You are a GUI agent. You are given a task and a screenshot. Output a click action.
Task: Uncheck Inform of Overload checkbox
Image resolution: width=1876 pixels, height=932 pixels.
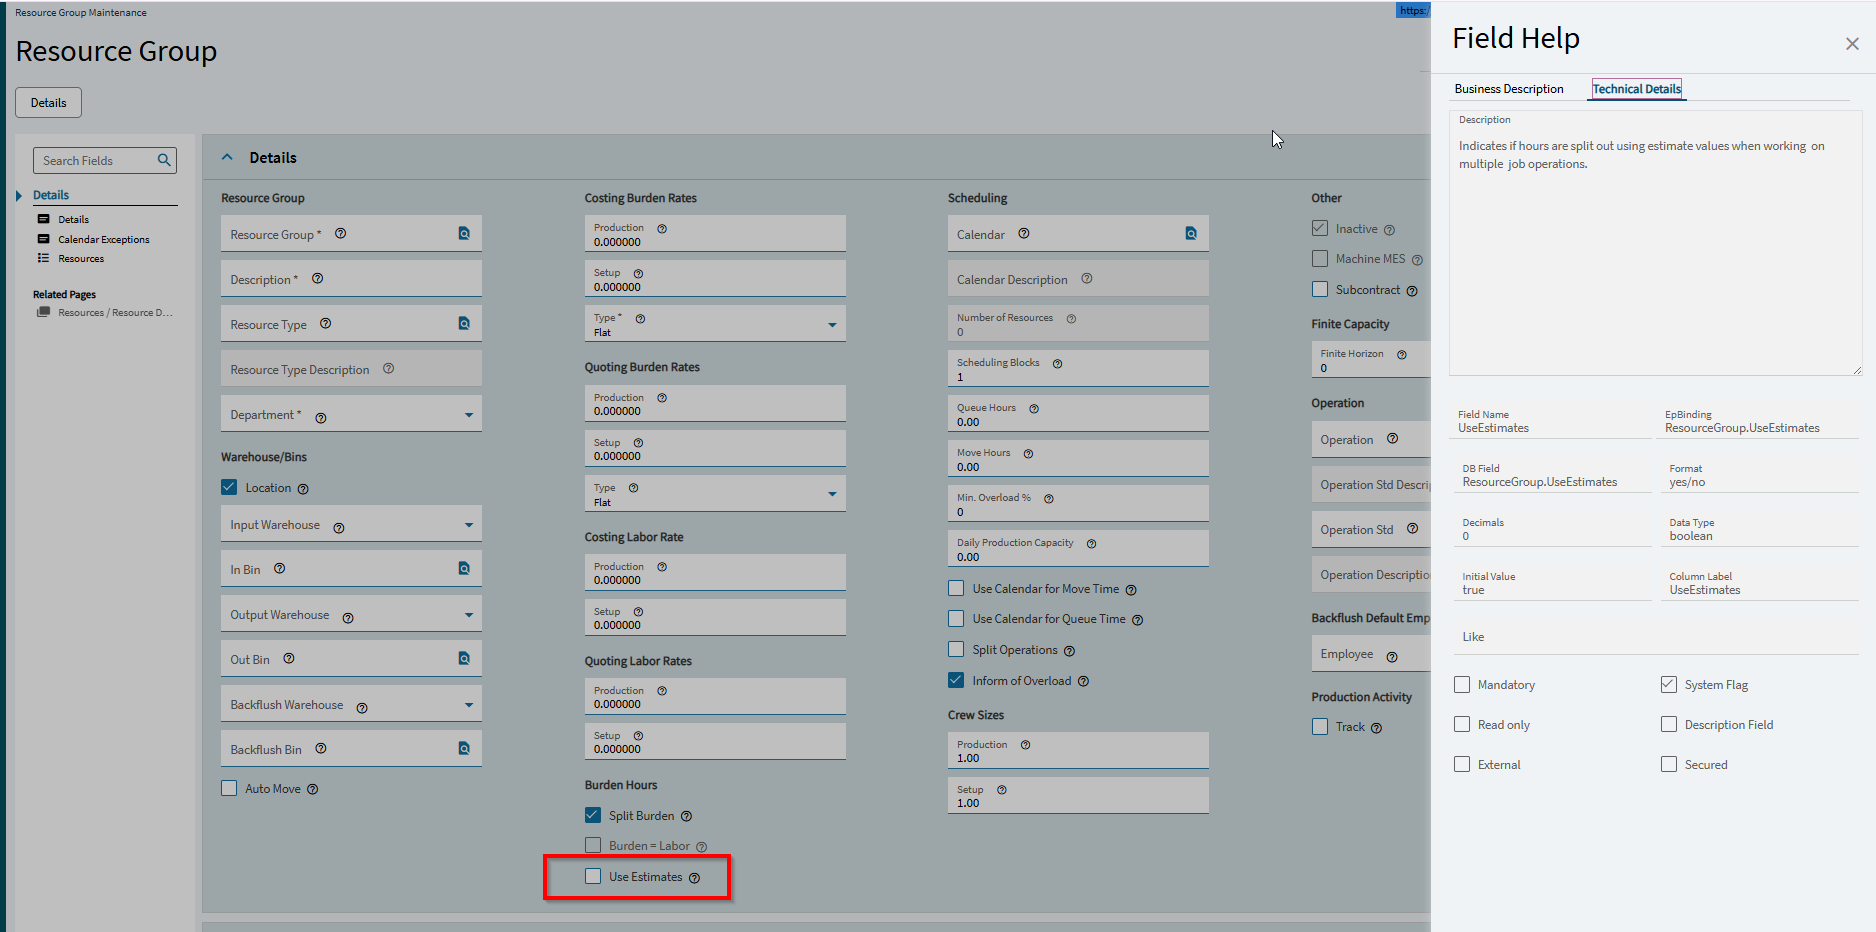point(956,680)
